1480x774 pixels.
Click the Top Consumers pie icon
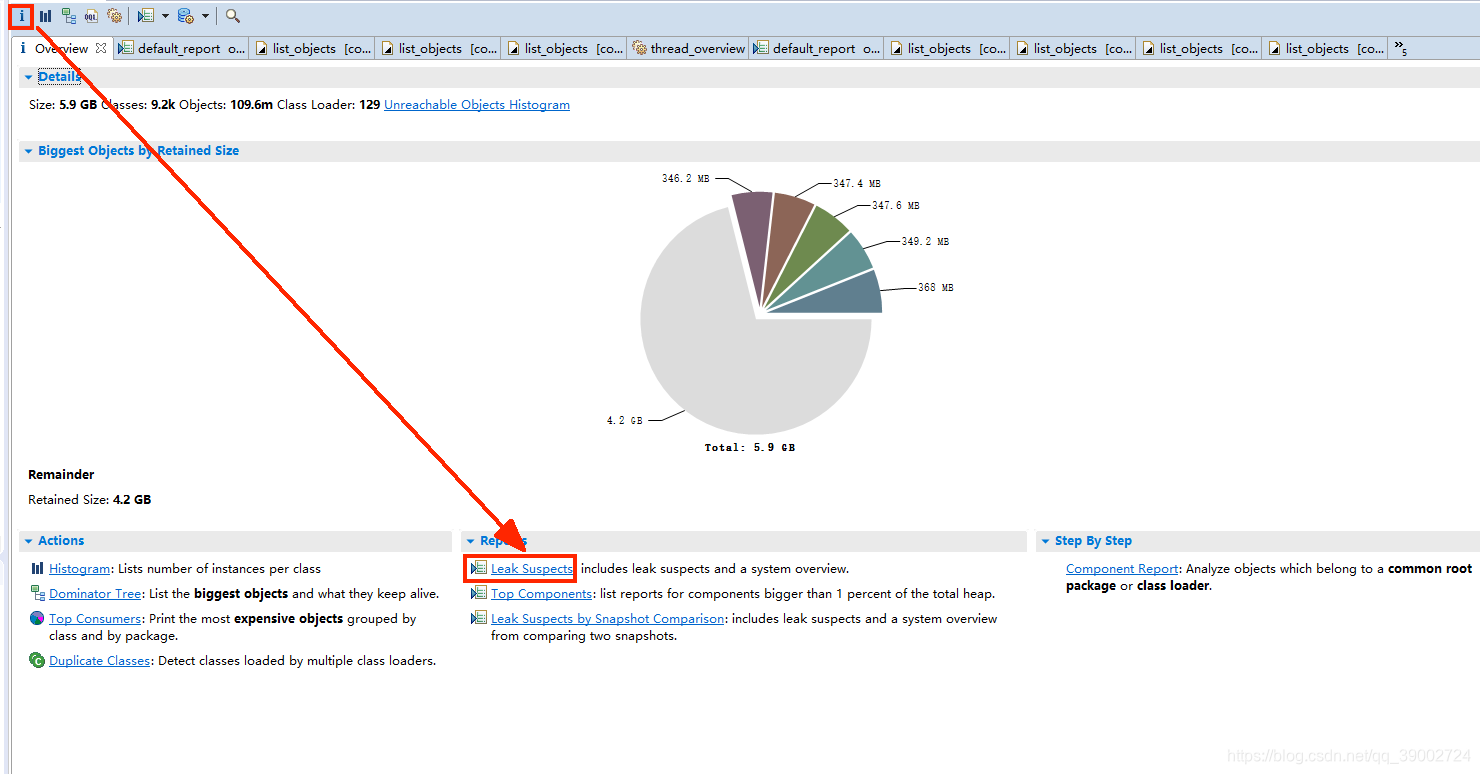(x=37, y=618)
